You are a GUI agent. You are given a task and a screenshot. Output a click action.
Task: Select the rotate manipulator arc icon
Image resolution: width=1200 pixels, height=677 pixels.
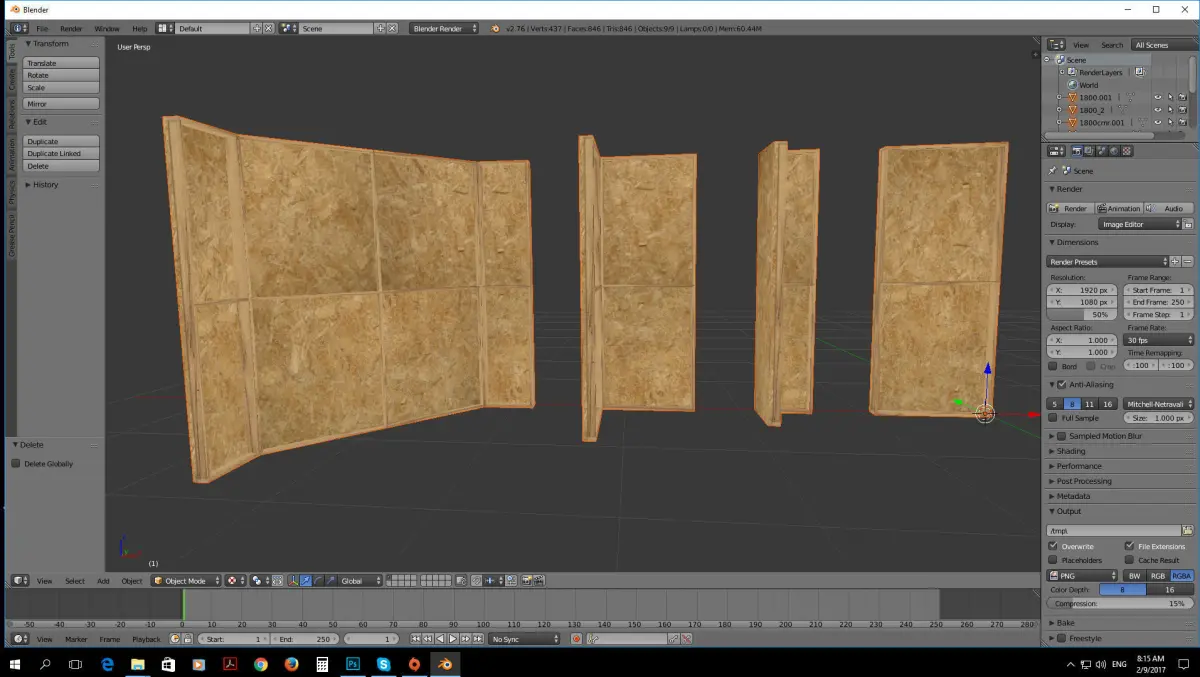pyautogui.click(x=318, y=580)
